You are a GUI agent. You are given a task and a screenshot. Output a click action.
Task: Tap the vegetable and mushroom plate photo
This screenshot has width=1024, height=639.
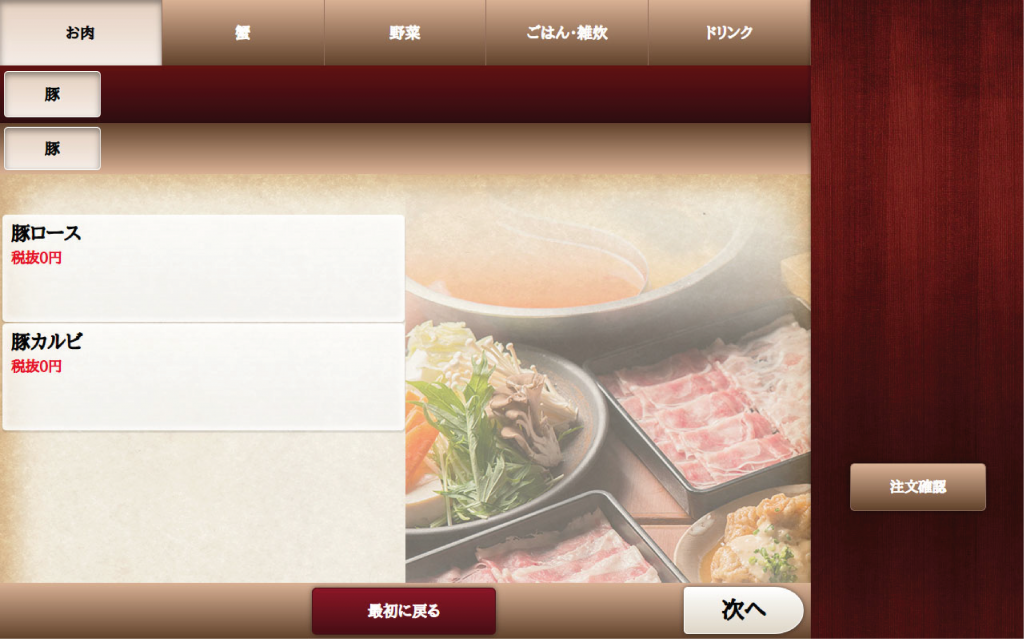pos(496,425)
